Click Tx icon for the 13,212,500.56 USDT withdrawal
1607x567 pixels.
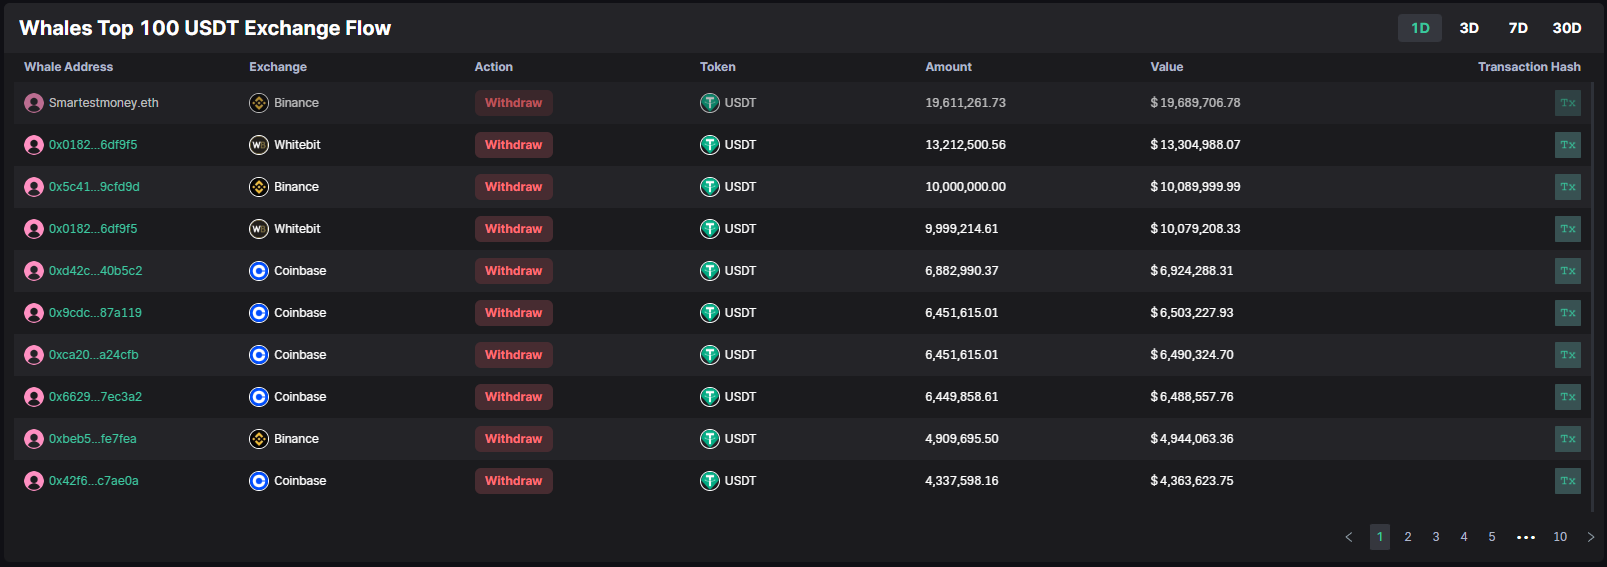coord(1567,145)
